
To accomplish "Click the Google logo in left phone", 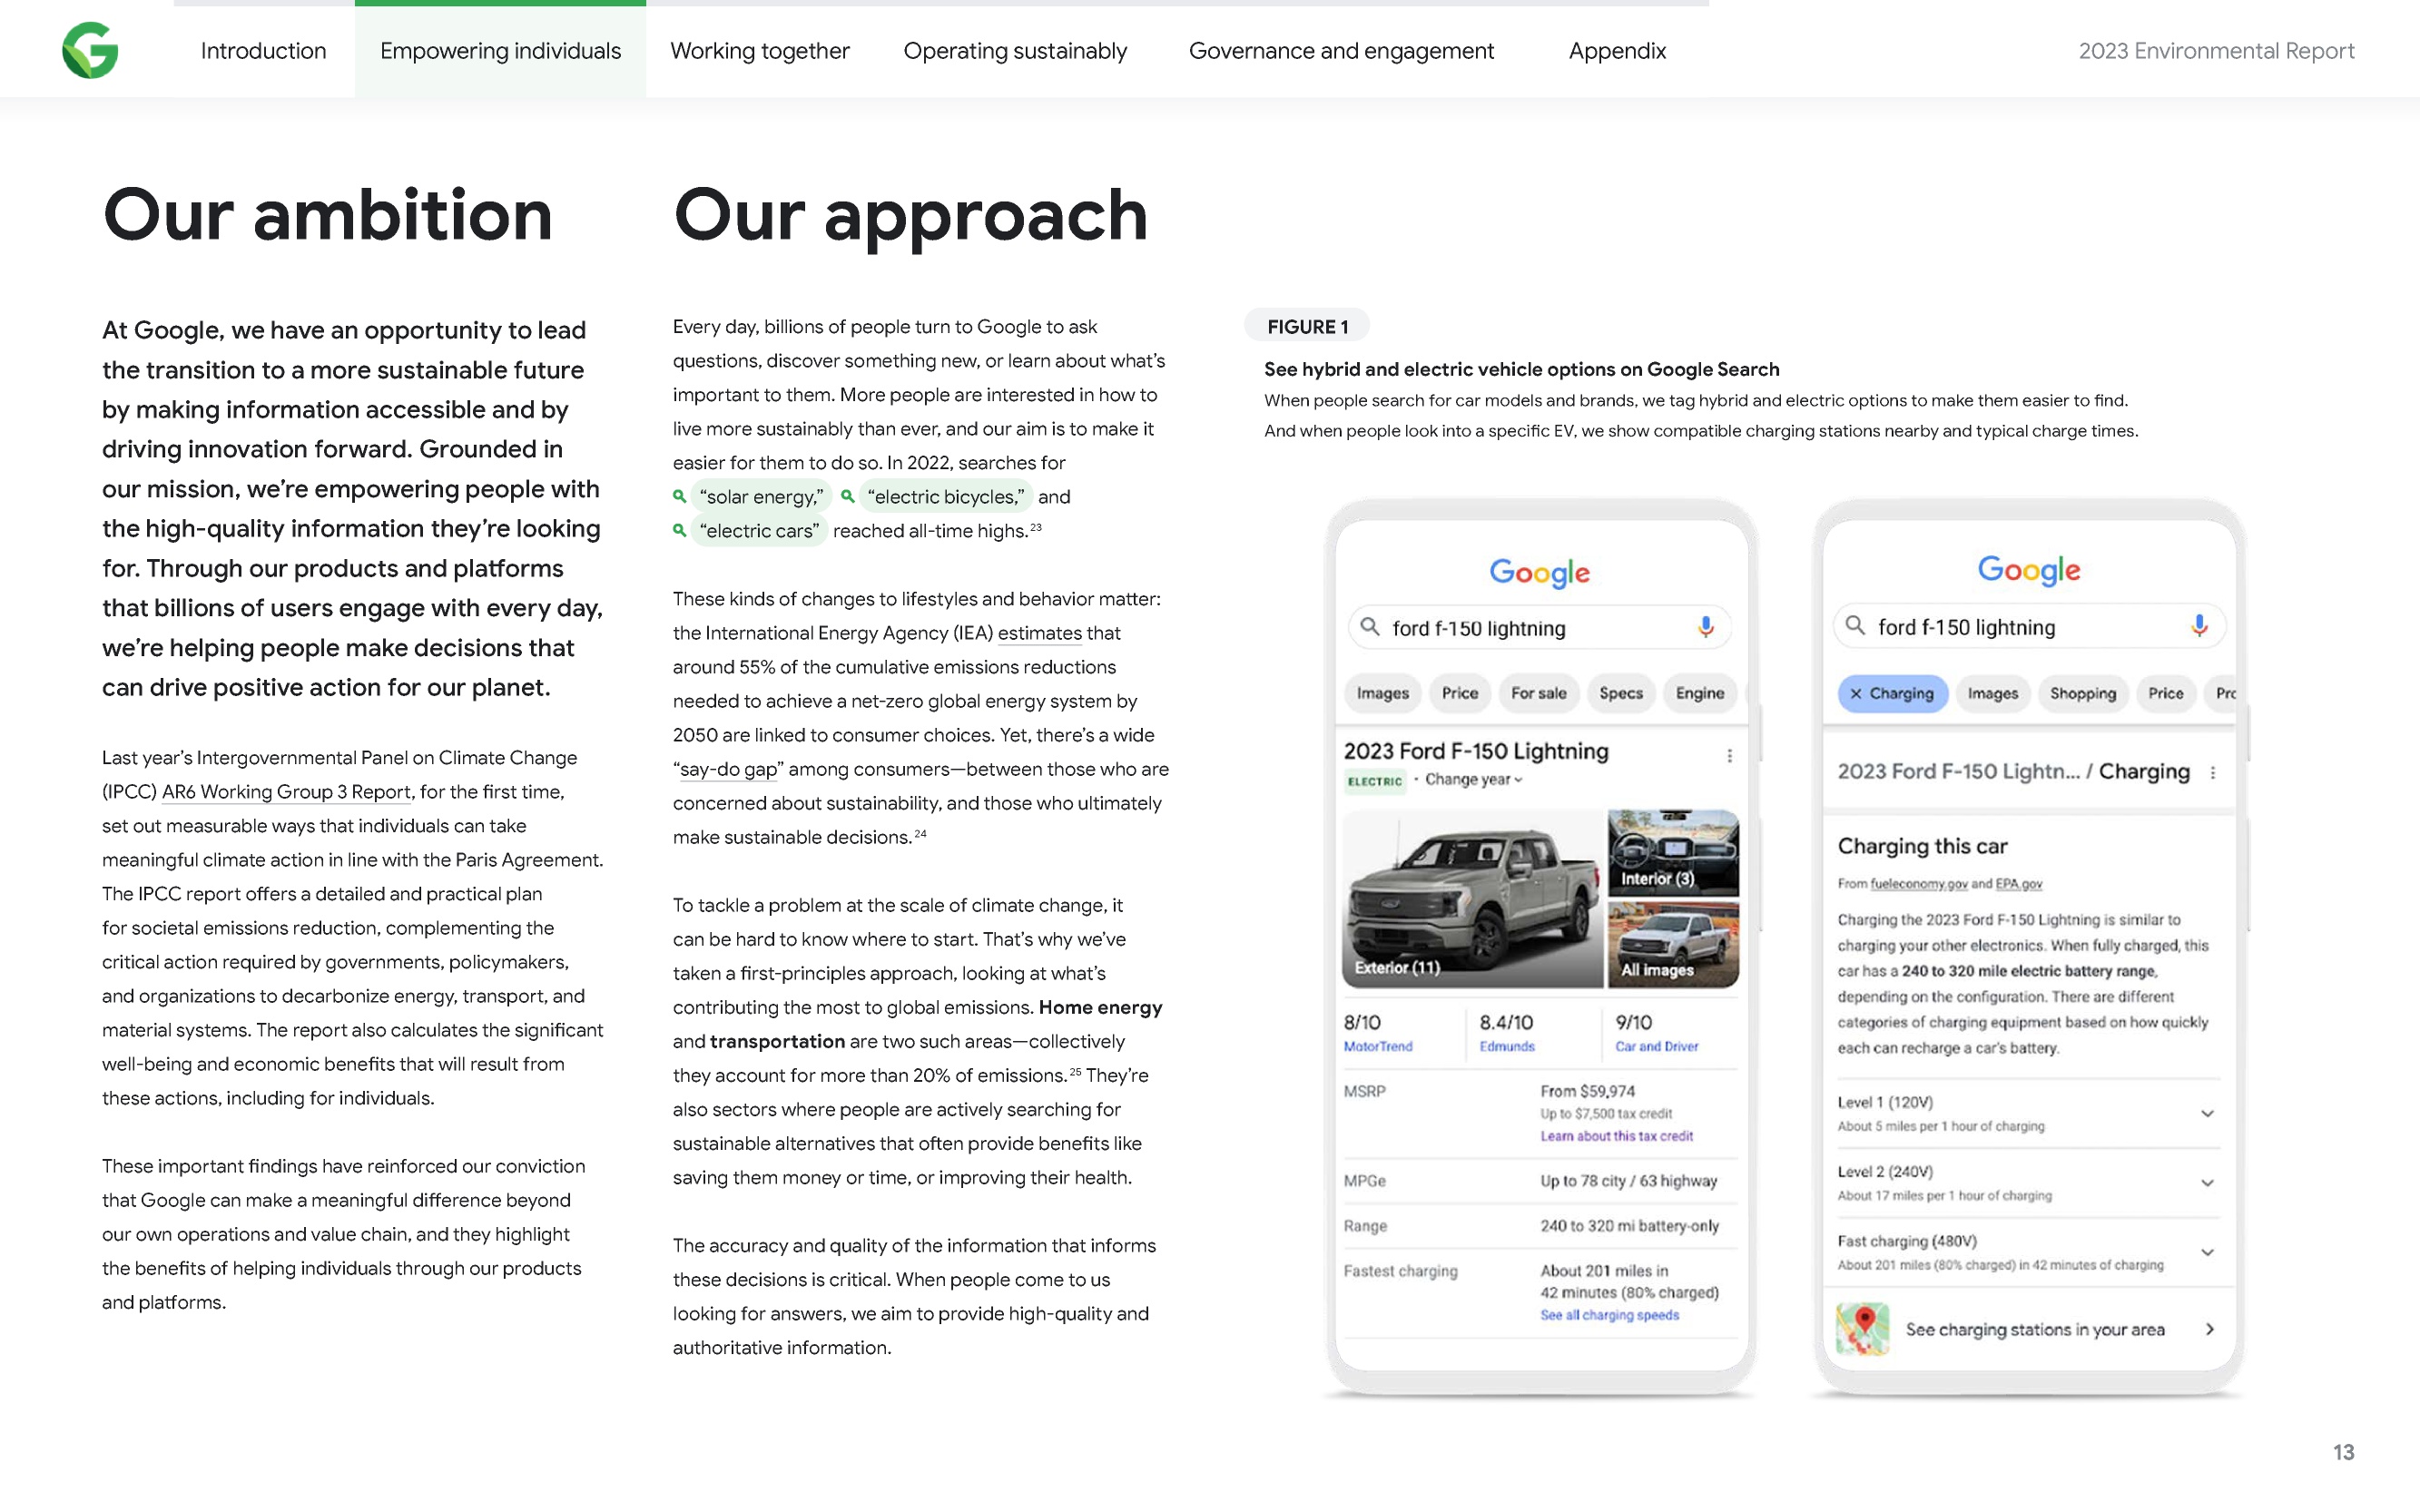I will coord(1539,572).
